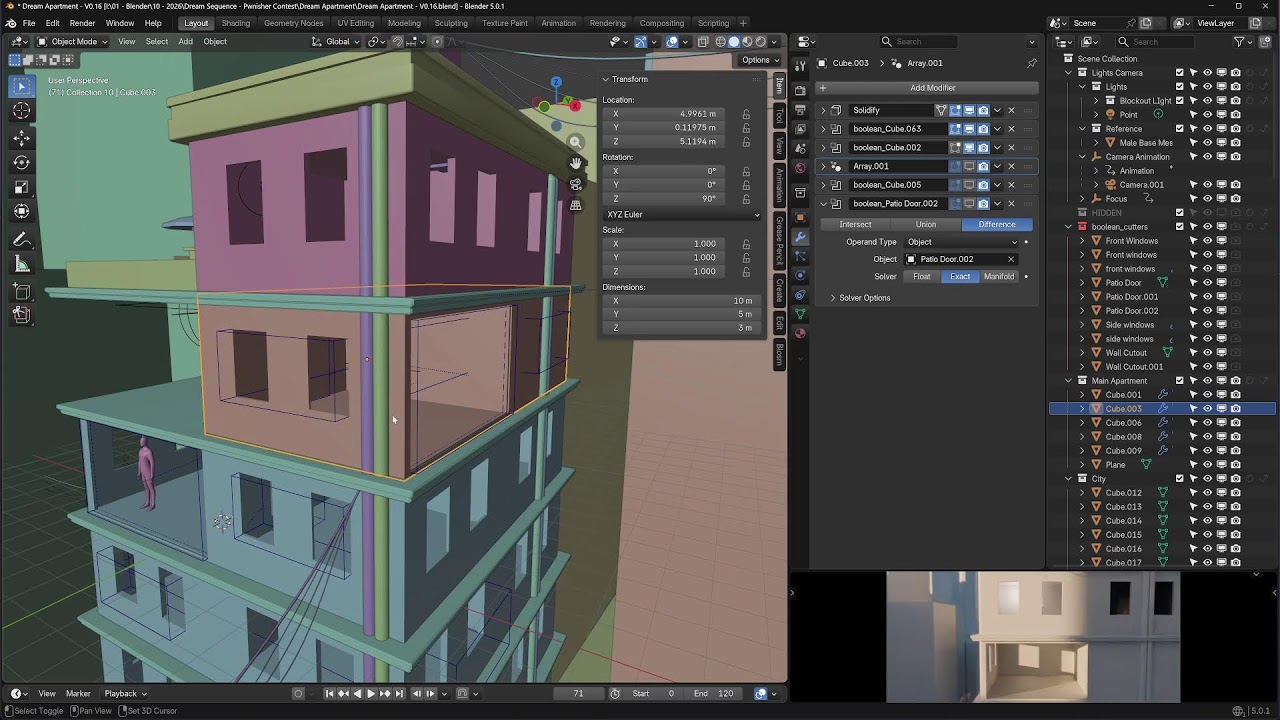The height and width of the screenshot is (720, 1280).
Task: Set boolean operation to Intersect
Action: pyautogui.click(x=855, y=224)
